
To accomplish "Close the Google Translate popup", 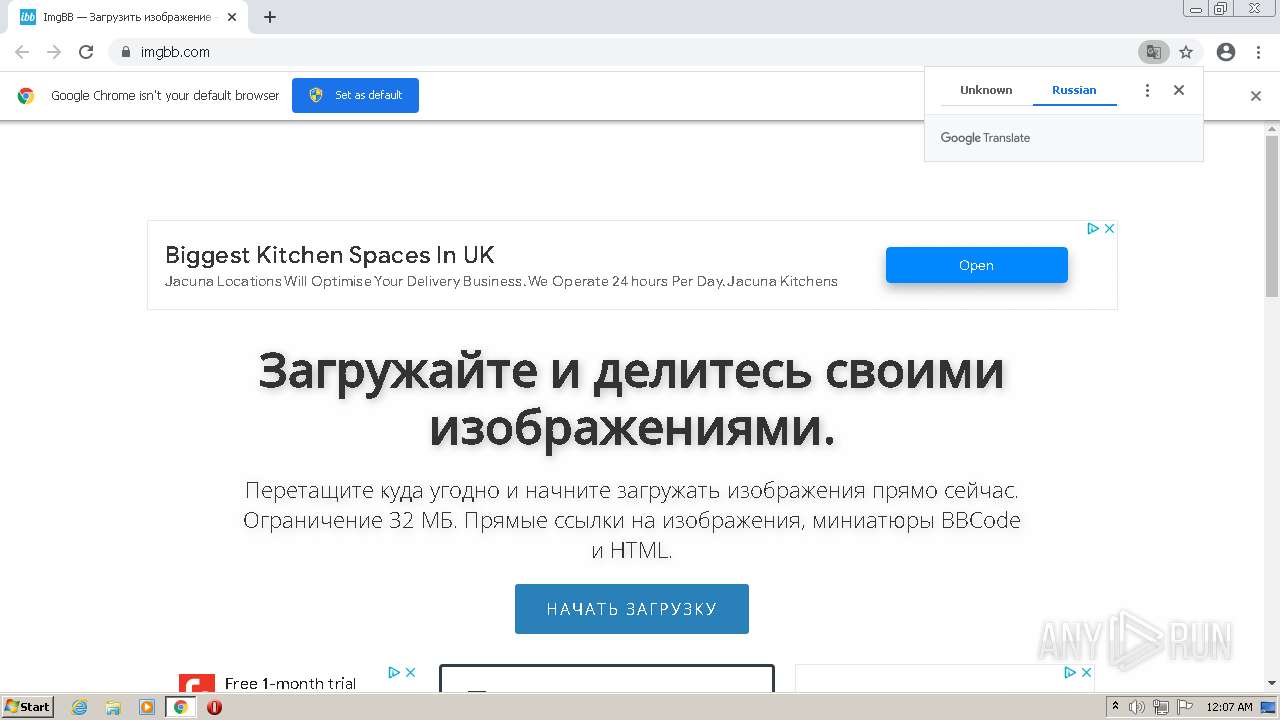I will 1179,90.
